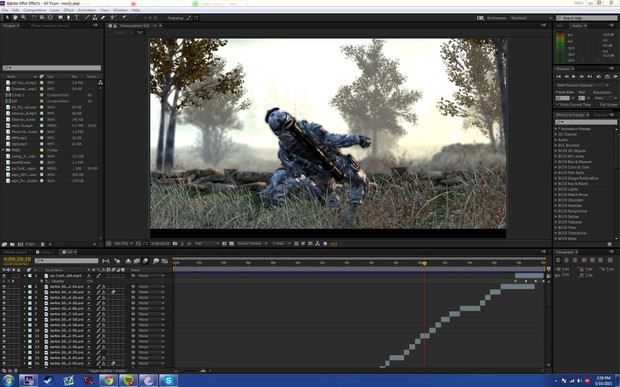Screen dimensions: 620x387
Task: Select the Hand tool
Action: pyautogui.click(x=15, y=18)
